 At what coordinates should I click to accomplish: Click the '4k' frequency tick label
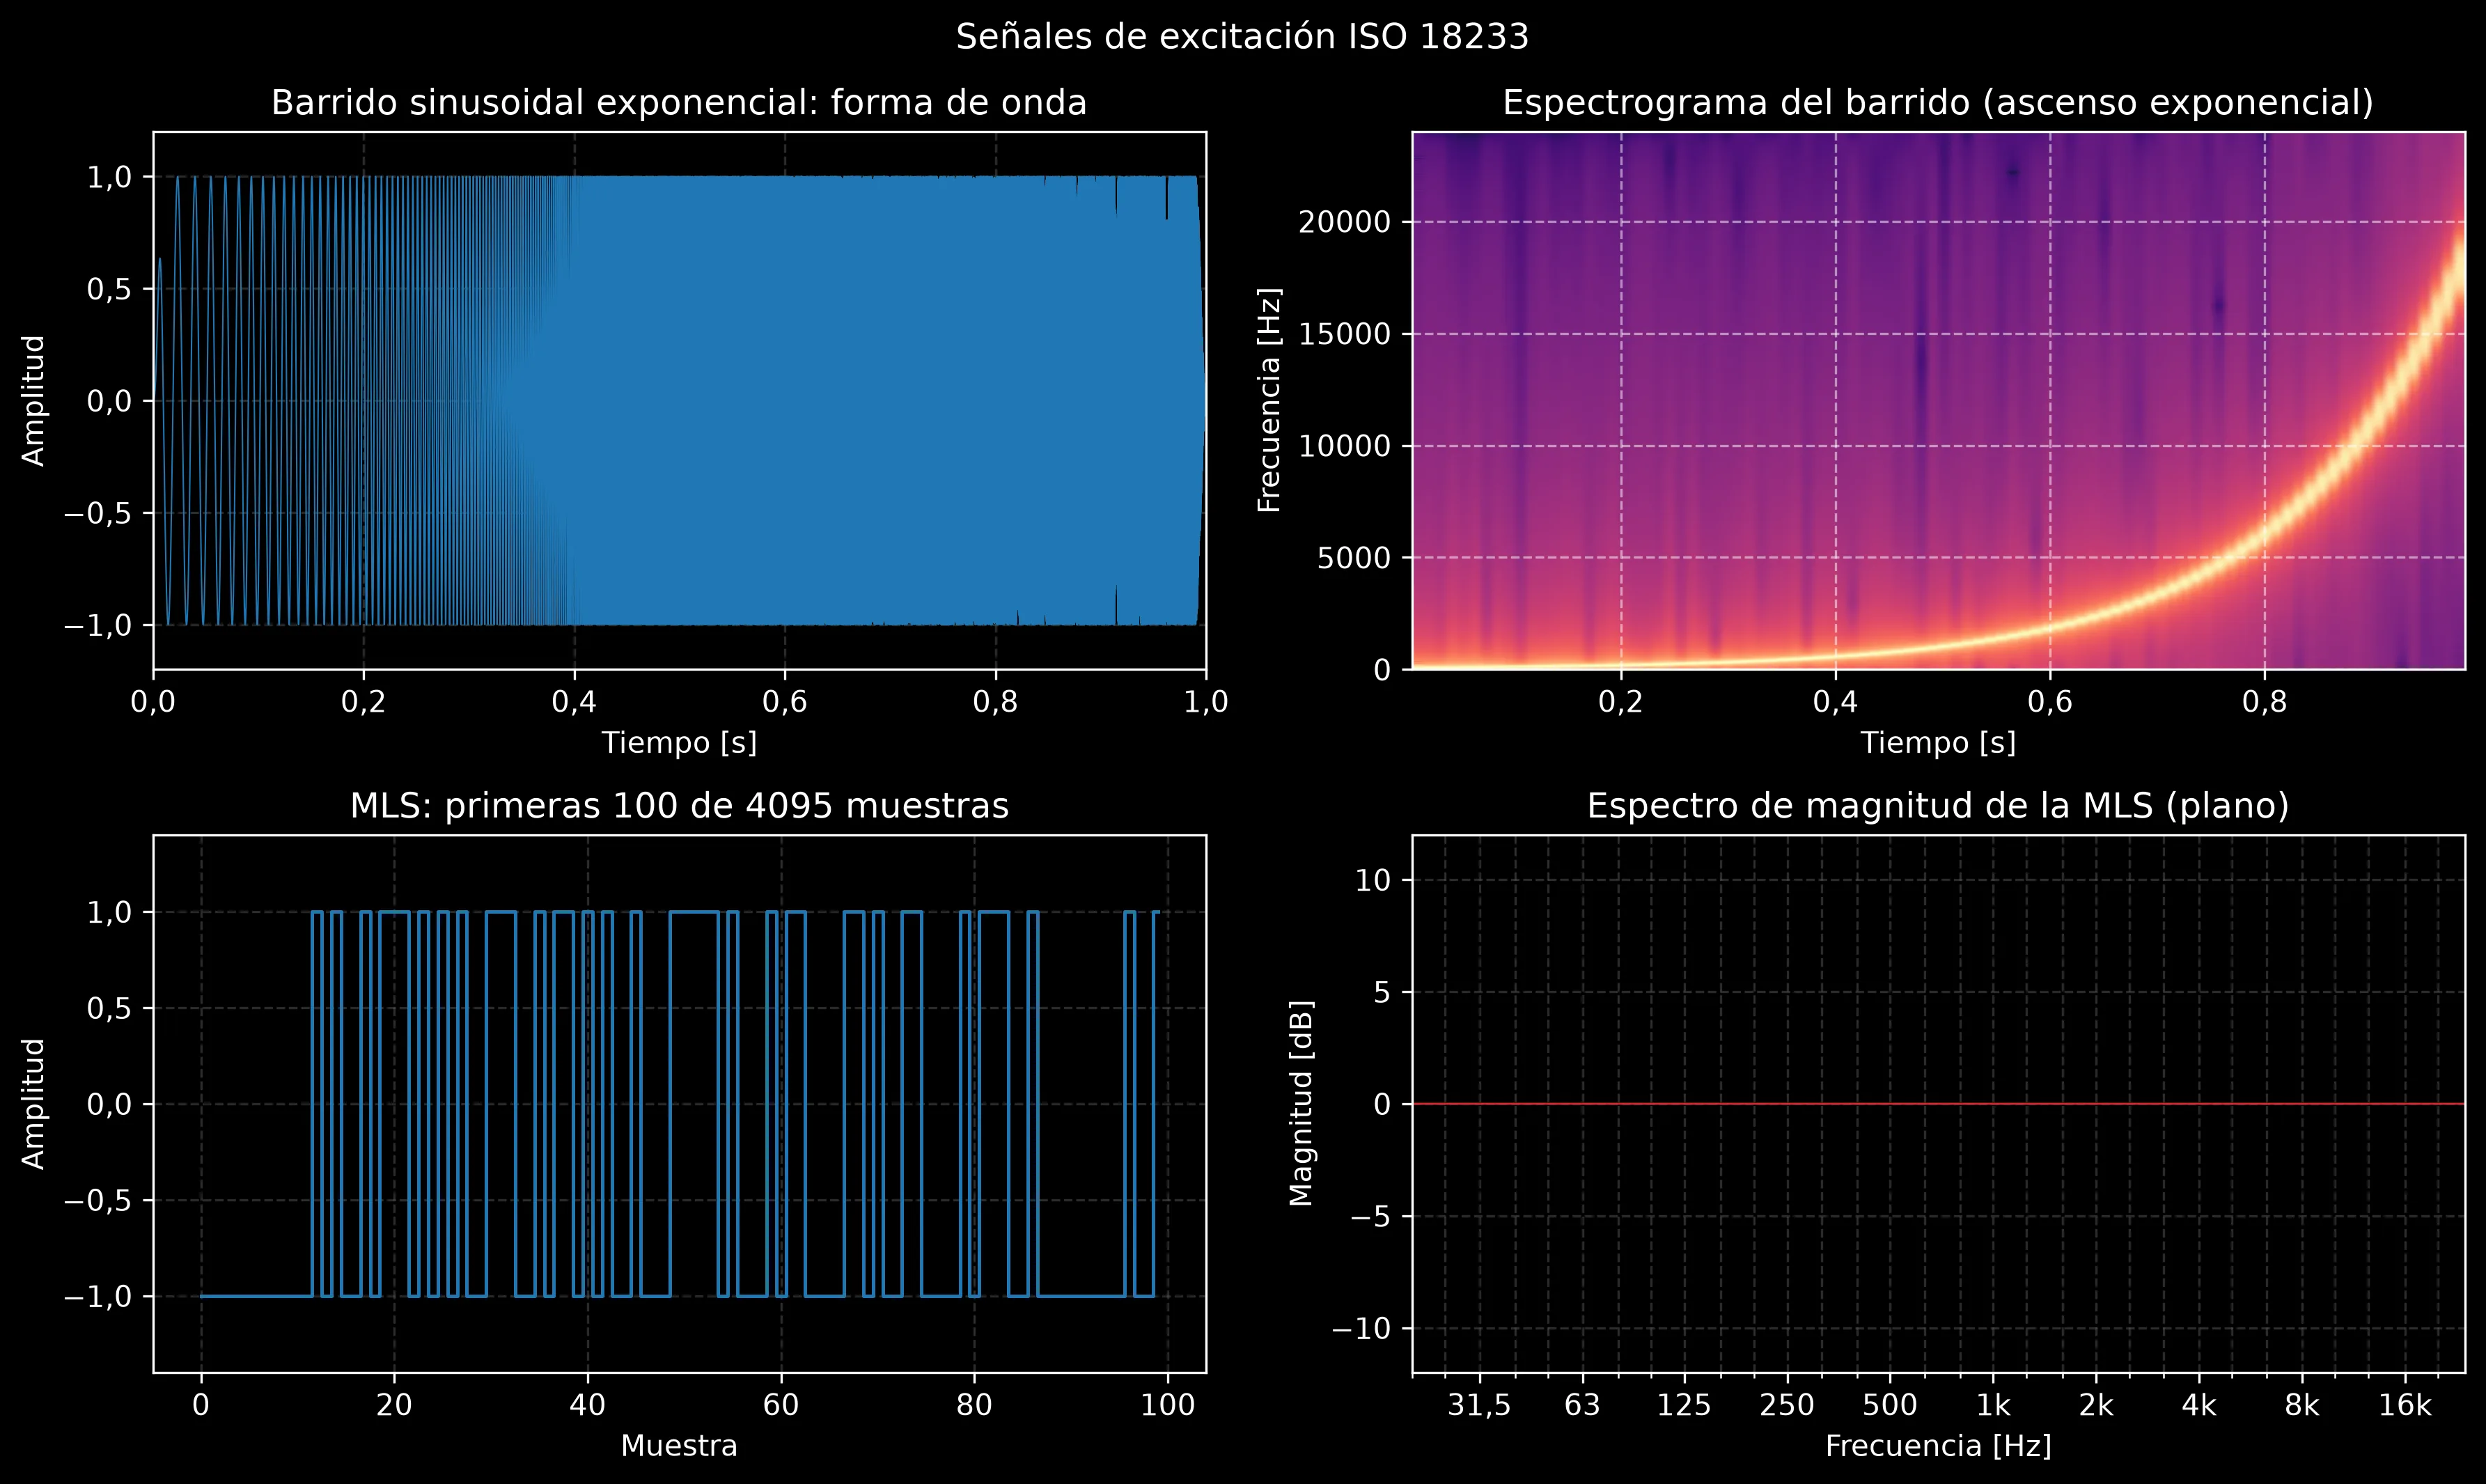pyautogui.click(x=2199, y=1406)
